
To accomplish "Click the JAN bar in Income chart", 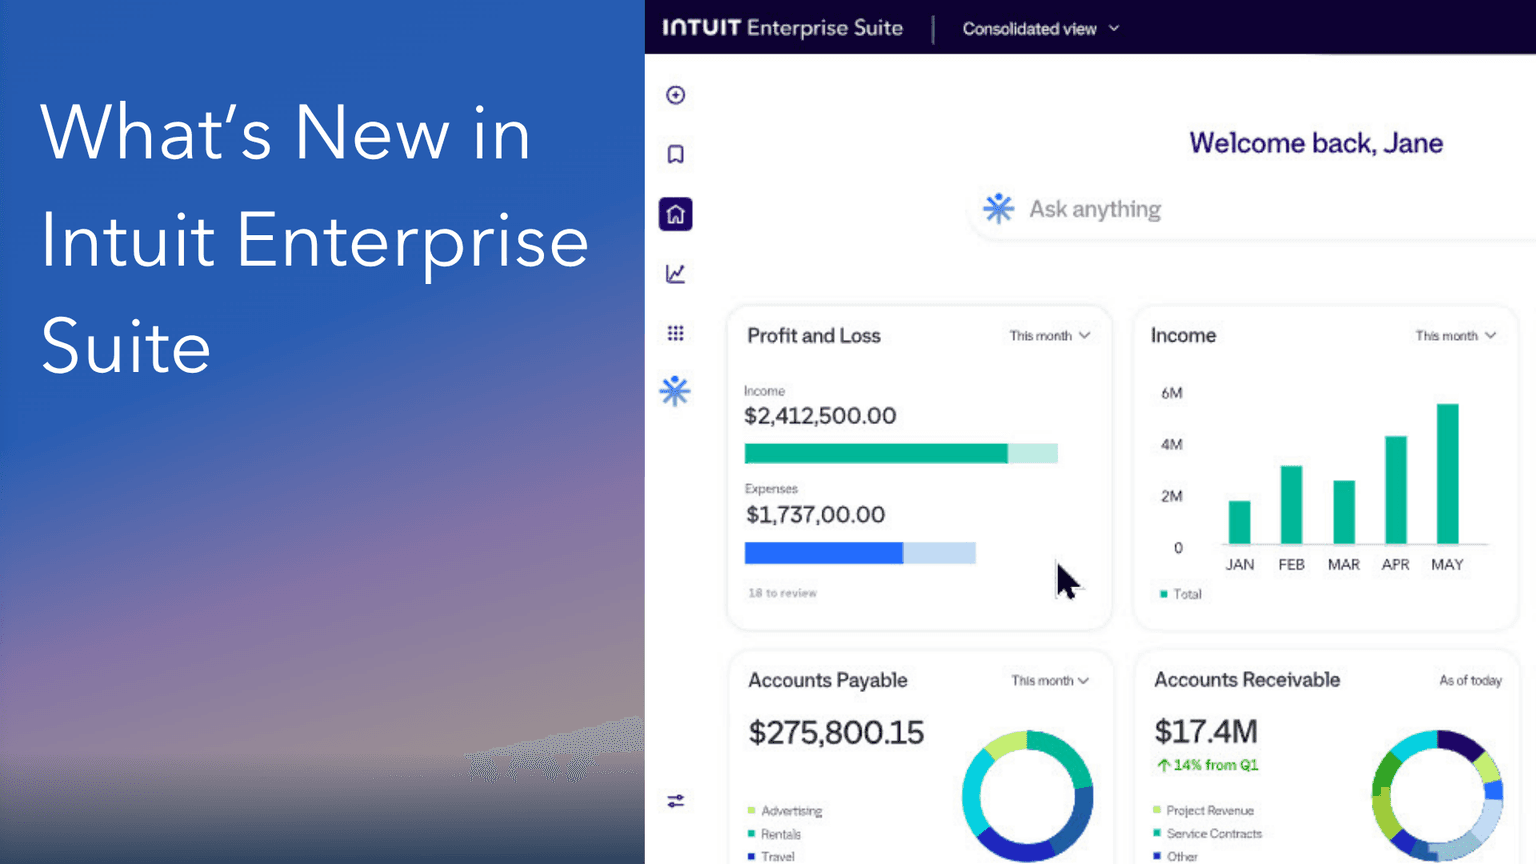I will tap(1239, 522).
